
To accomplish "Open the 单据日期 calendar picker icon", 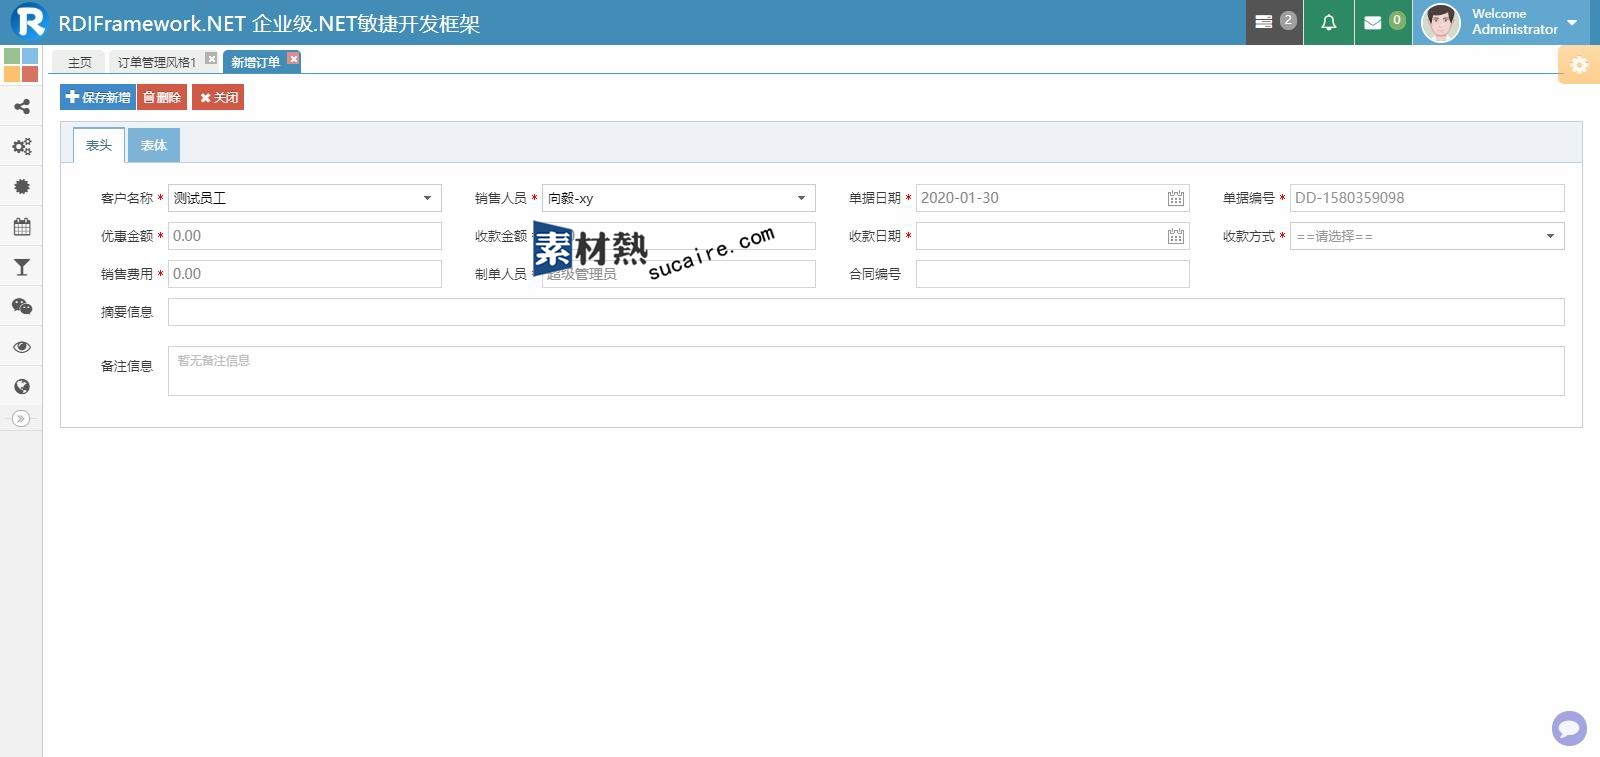I will click(1176, 198).
